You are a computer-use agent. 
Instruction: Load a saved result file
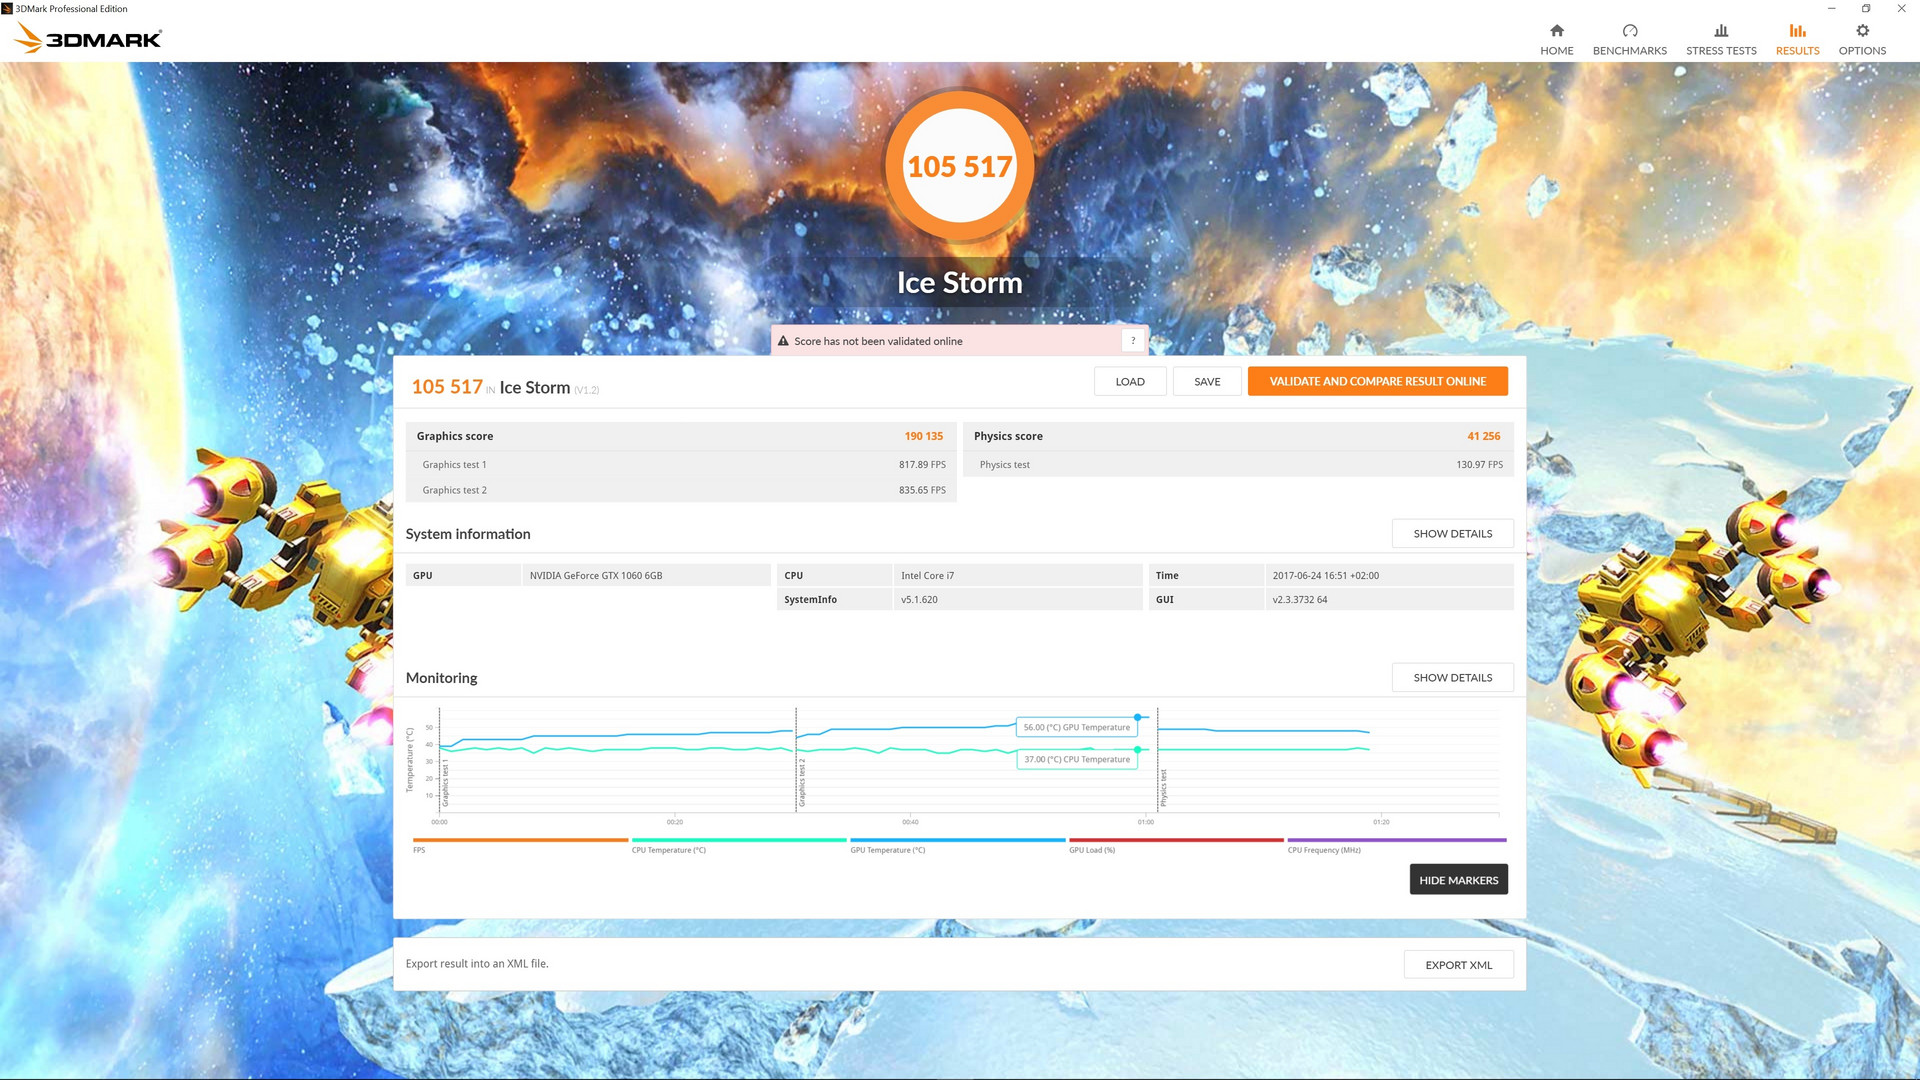click(1129, 382)
